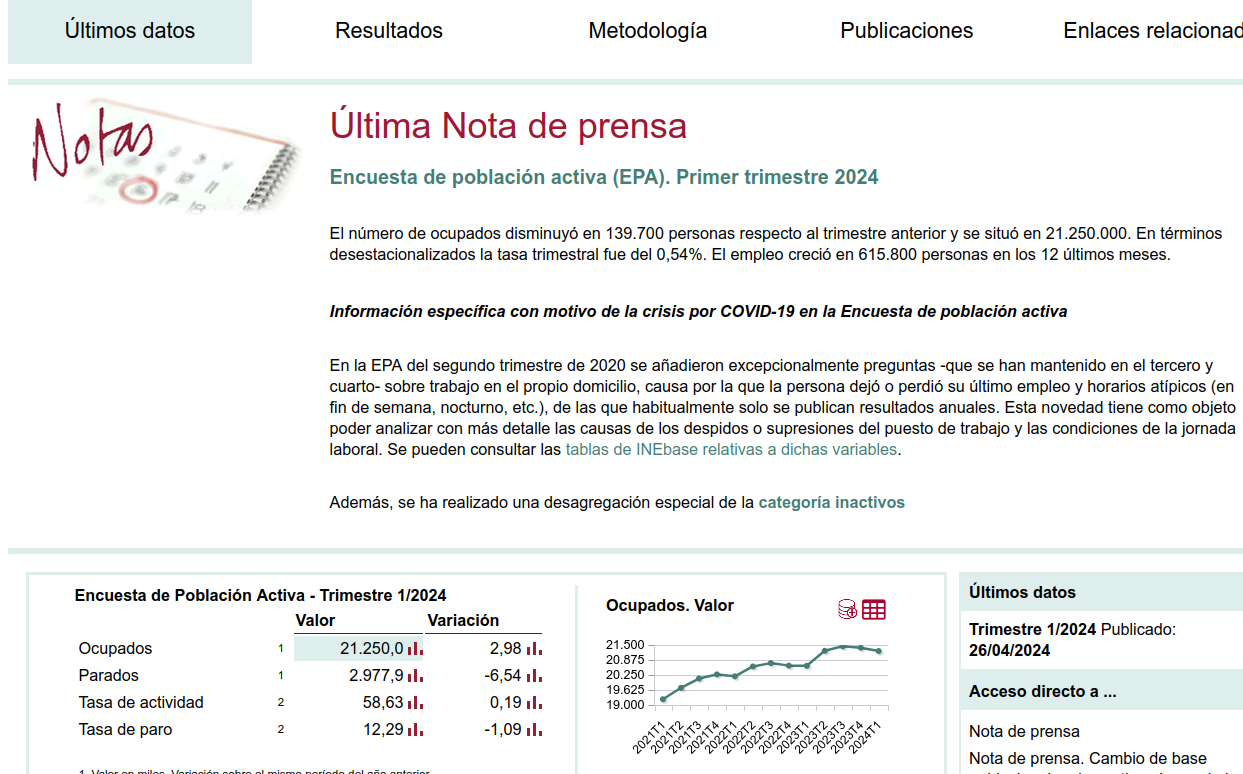Click chart icon next to Ocupados value 21.250,0
This screenshot has width=1243, height=774.
click(x=415, y=649)
